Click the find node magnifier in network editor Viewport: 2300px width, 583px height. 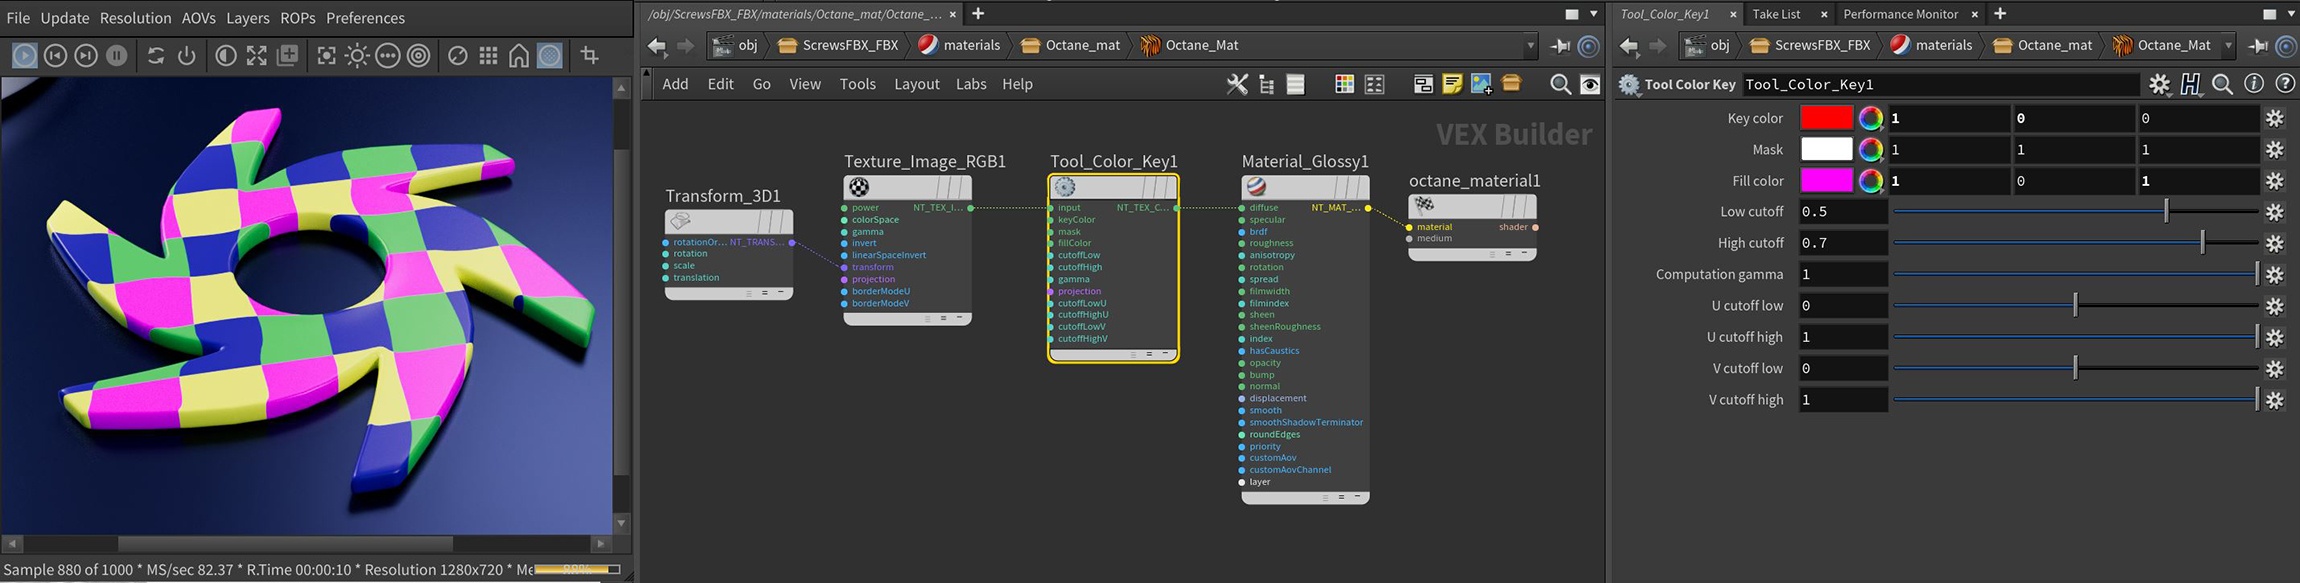point(1559,85)
